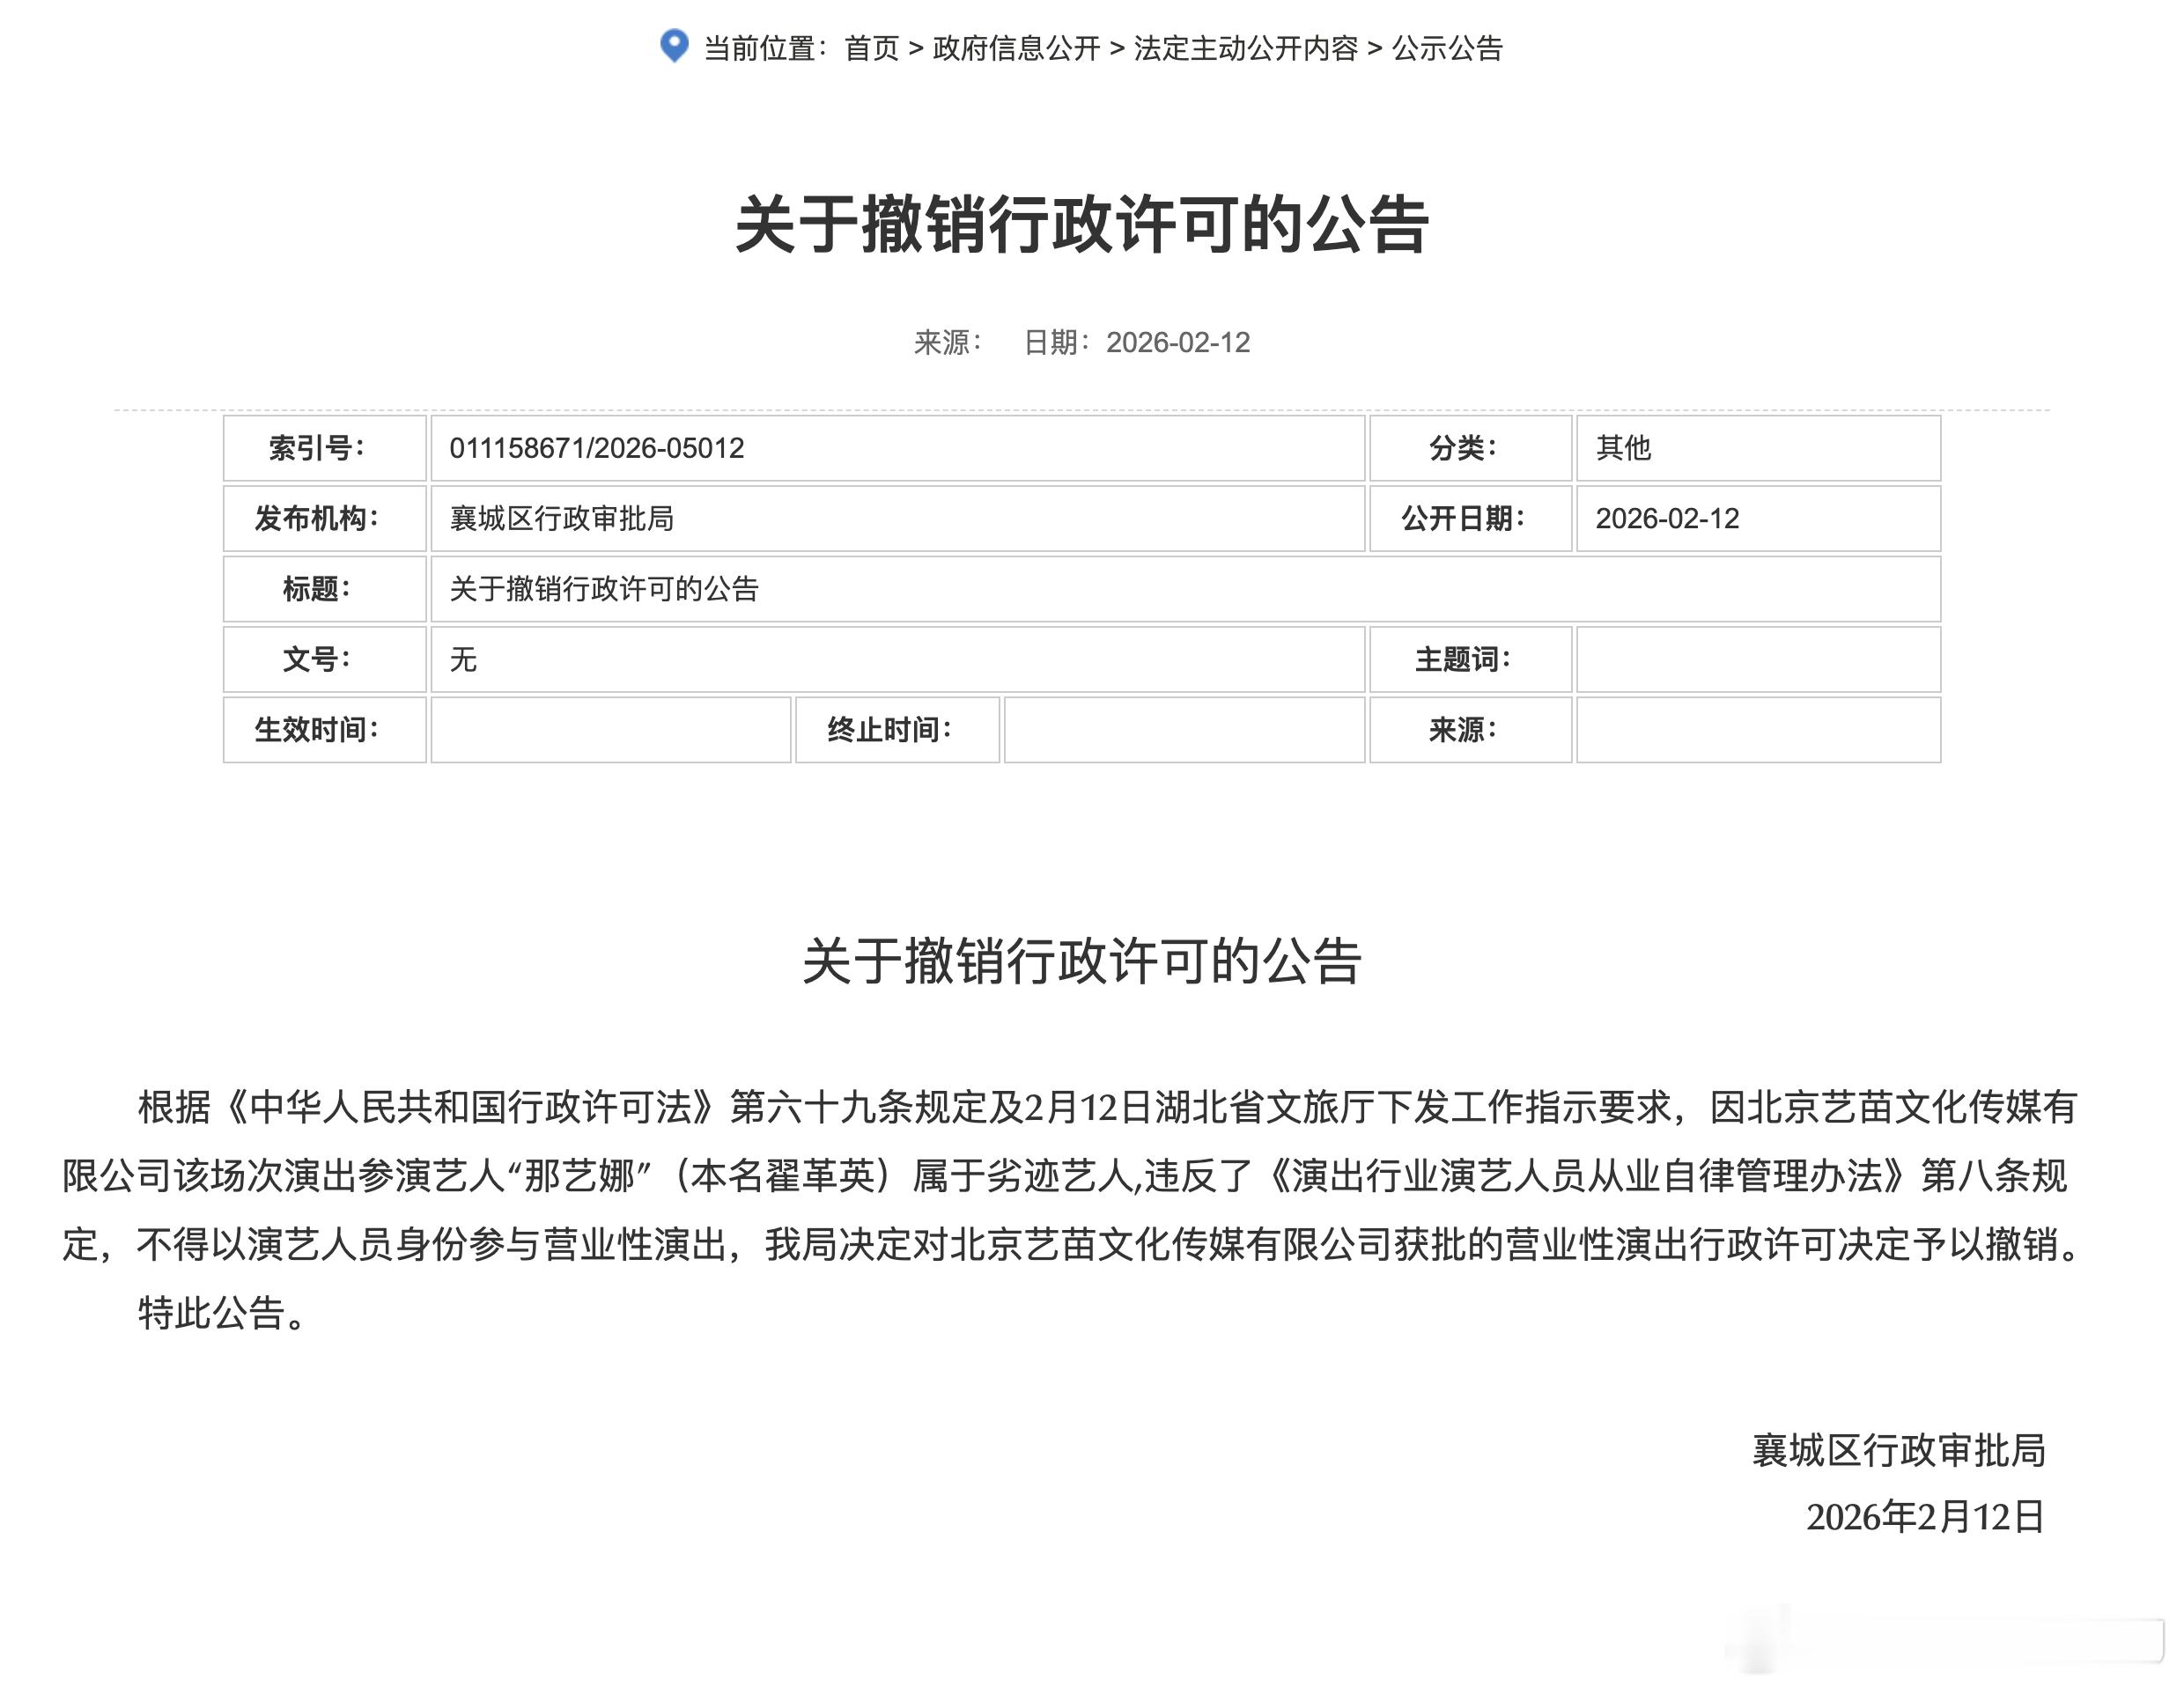Image resolution: width=2184 pixels, height=1694 pixels.
Task: Click the 公开日期 2026-02-12 cell
Action: 1667,518
